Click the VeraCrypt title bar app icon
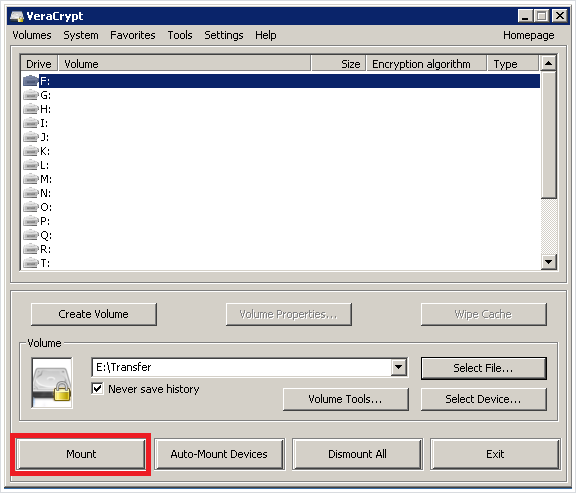576x493 pixels. pyautogui.click(x=17, y=16)
